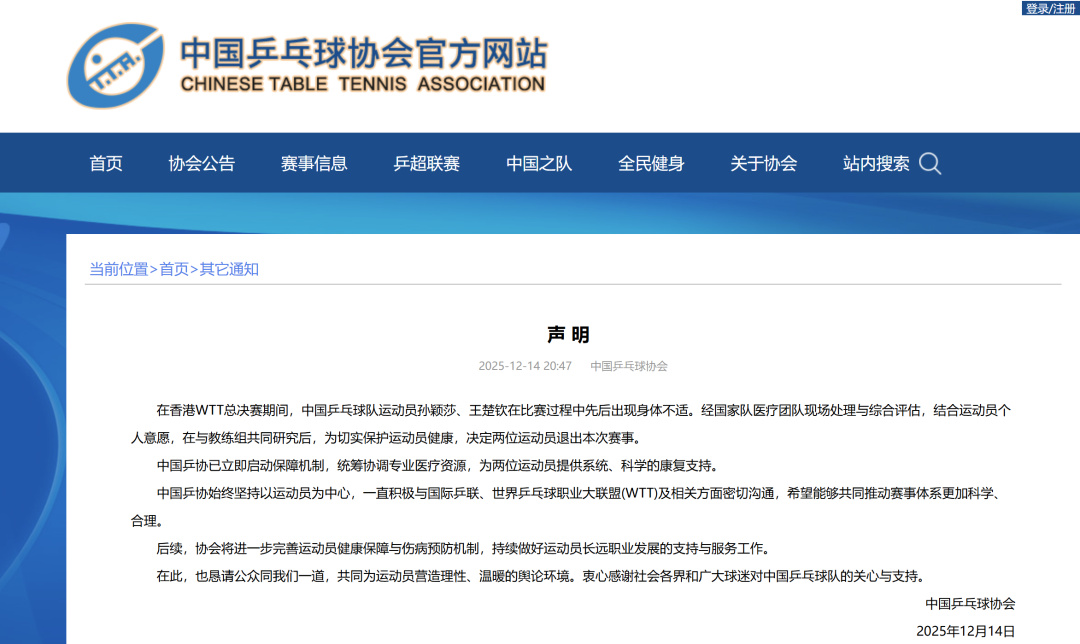Navigate to the 中国之队 section
The image size is (1080, 644).
click(539, 164)
